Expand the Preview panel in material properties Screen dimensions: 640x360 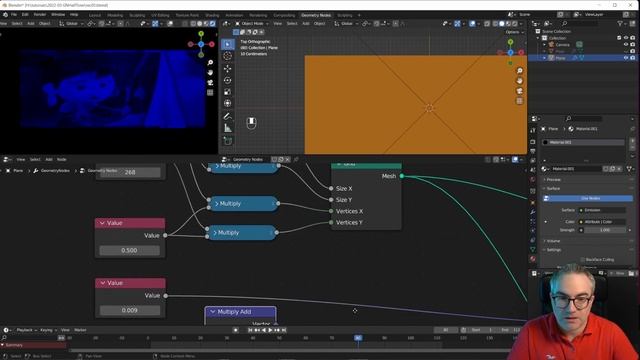[553, 180]
